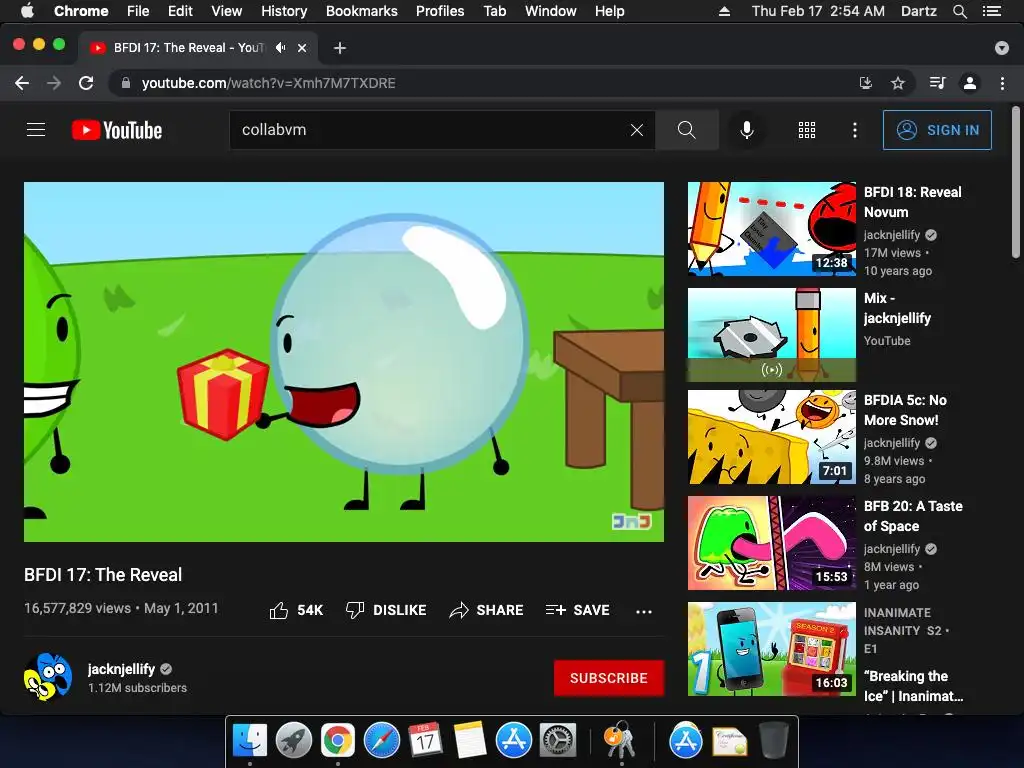Open Calendar from the Dock
Viewport: 1024px width, 768px height.
(x=426, y=740)
